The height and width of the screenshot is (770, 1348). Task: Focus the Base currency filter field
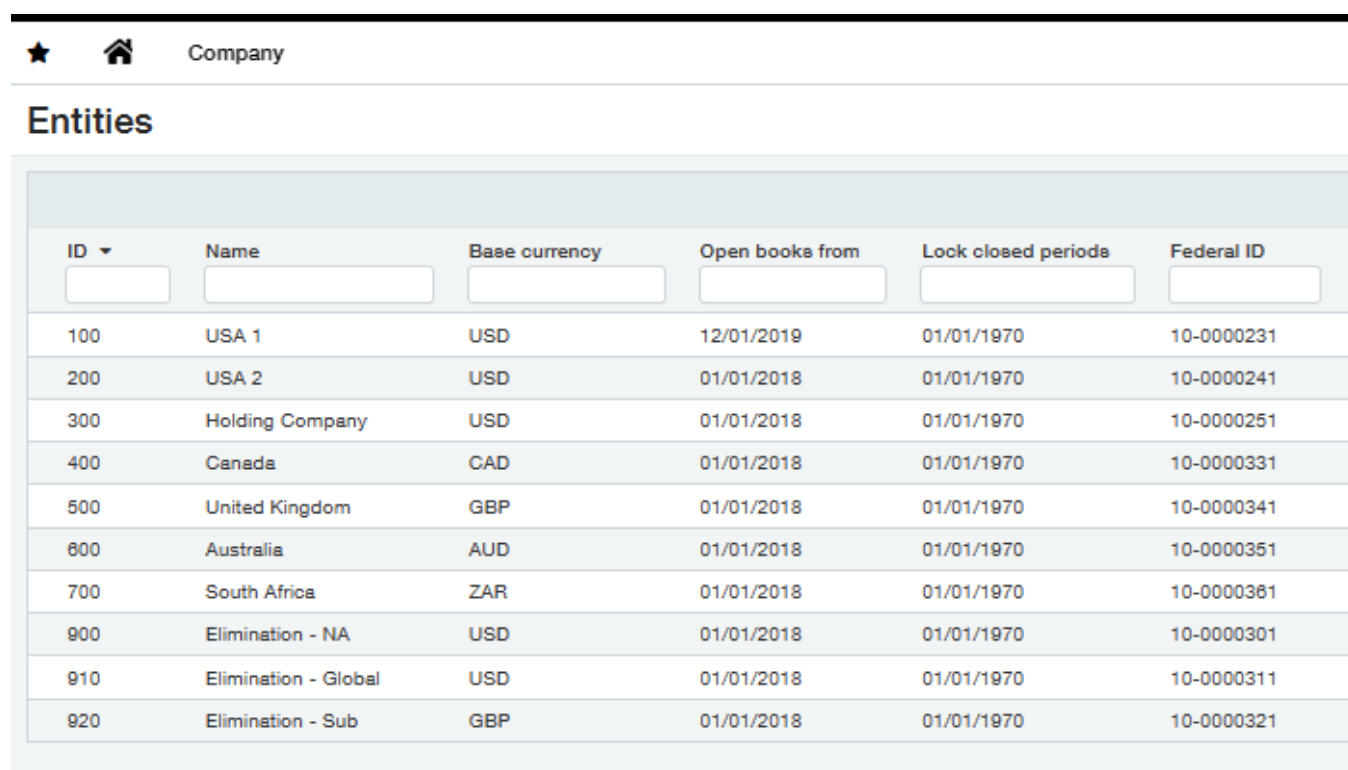coord(566,285)
